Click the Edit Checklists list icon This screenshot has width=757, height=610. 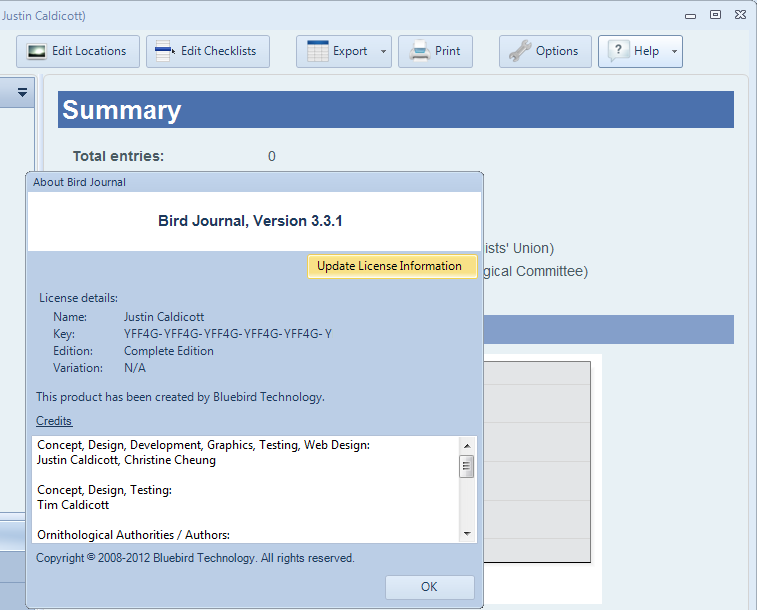tap(165, 51)
